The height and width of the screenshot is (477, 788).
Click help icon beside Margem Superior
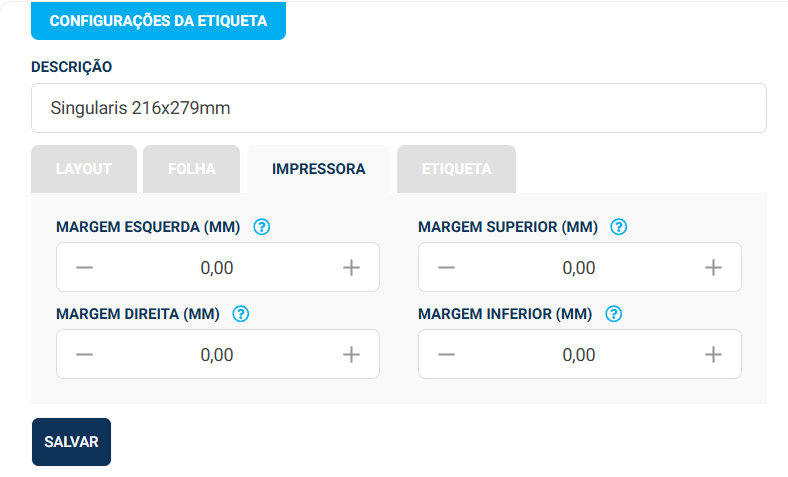pos(619,227)
